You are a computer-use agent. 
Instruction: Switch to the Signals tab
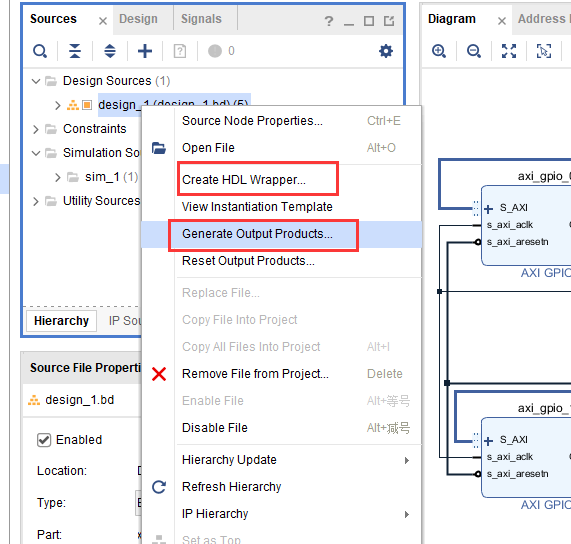tap(201, 19)
